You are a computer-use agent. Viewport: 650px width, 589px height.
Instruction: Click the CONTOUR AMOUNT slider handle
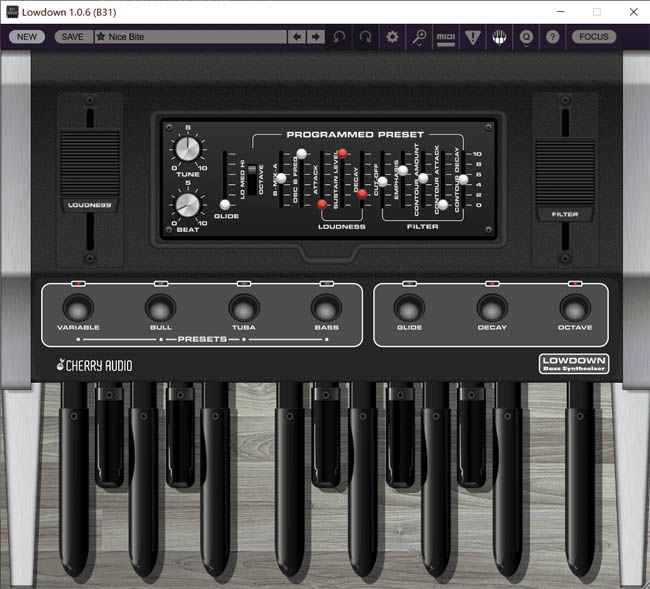tap(423, 178)
